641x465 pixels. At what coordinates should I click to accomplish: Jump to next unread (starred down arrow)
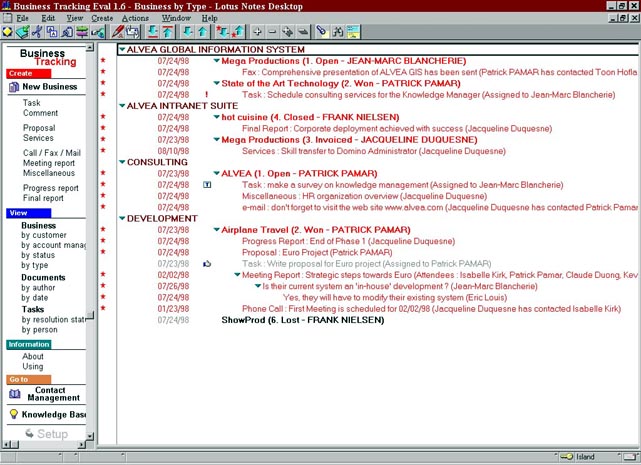point(223,31)
